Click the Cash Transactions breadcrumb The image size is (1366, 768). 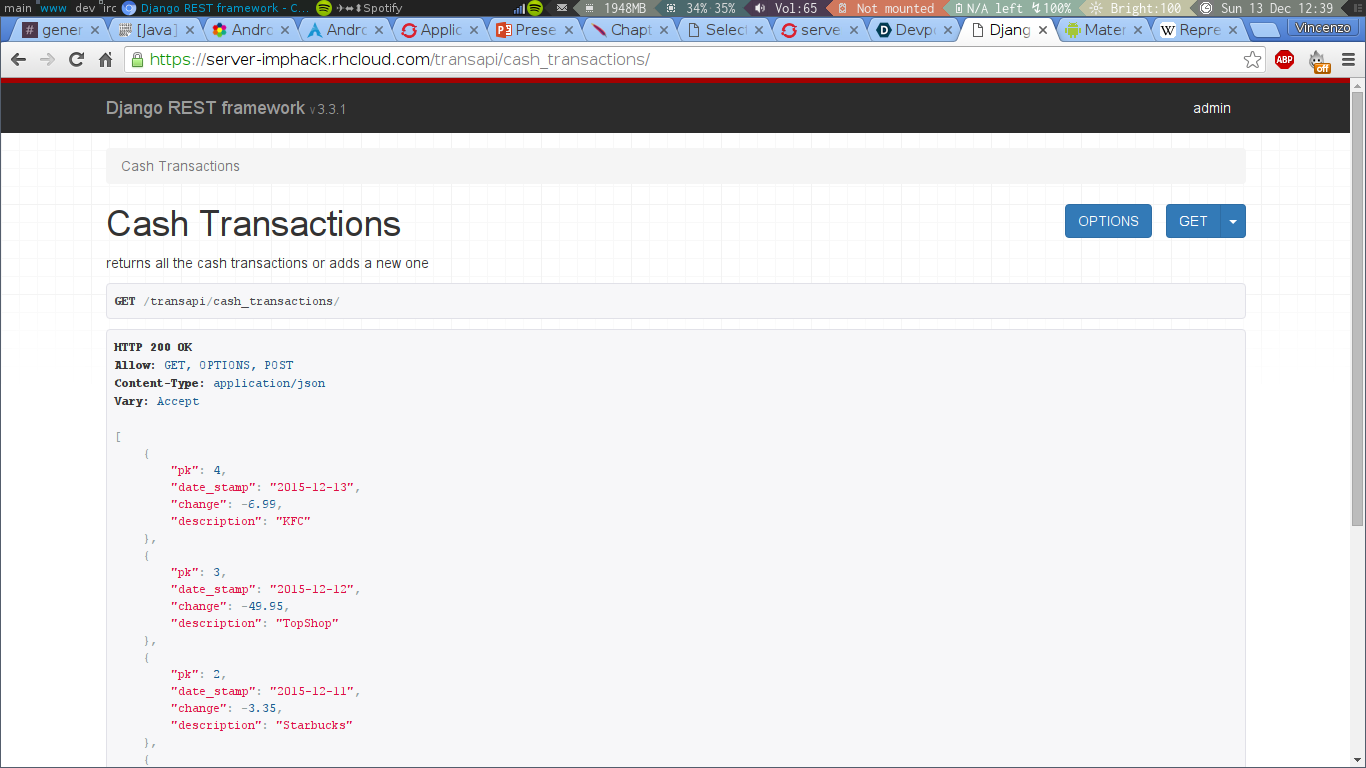(x=180, y=166)
